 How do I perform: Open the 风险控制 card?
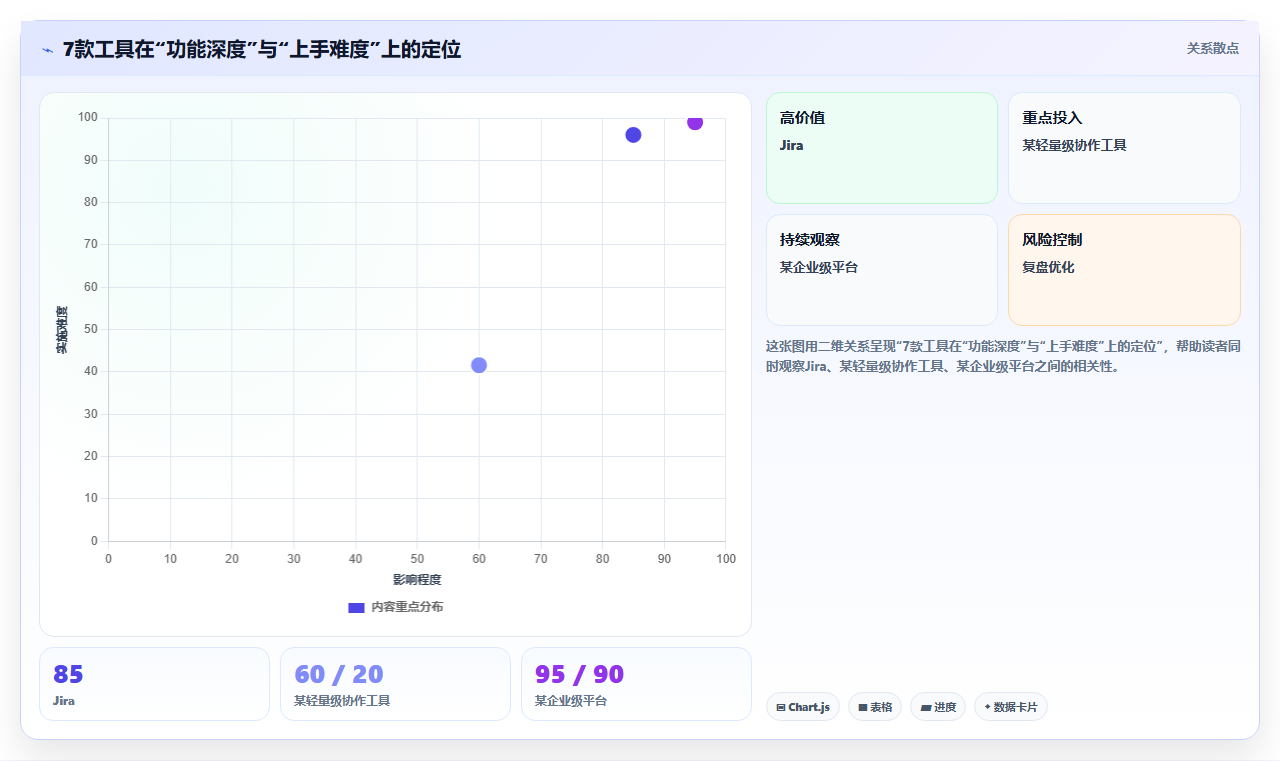pos(1124,270)
